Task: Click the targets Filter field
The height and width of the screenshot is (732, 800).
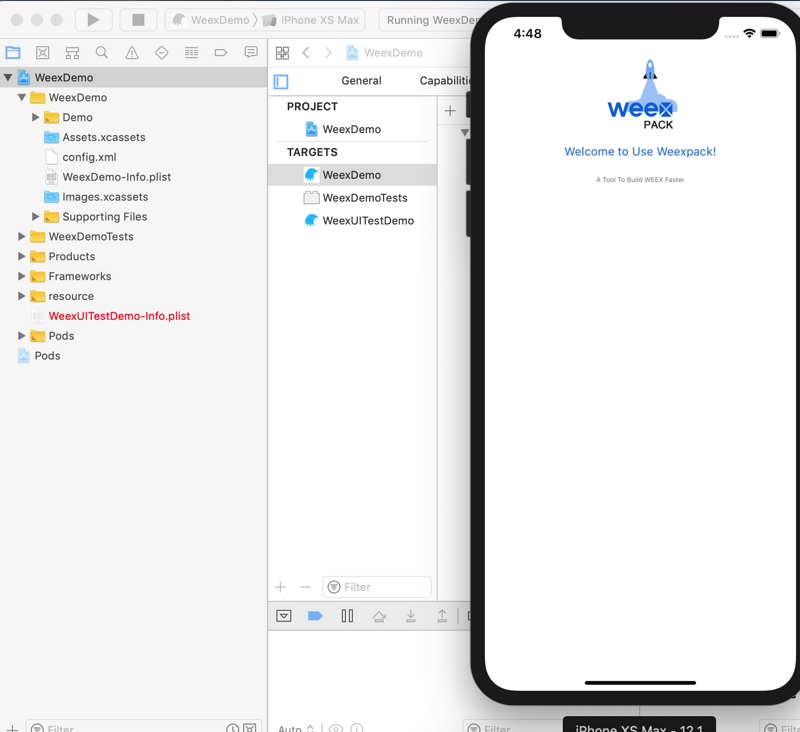Action: 377,587
